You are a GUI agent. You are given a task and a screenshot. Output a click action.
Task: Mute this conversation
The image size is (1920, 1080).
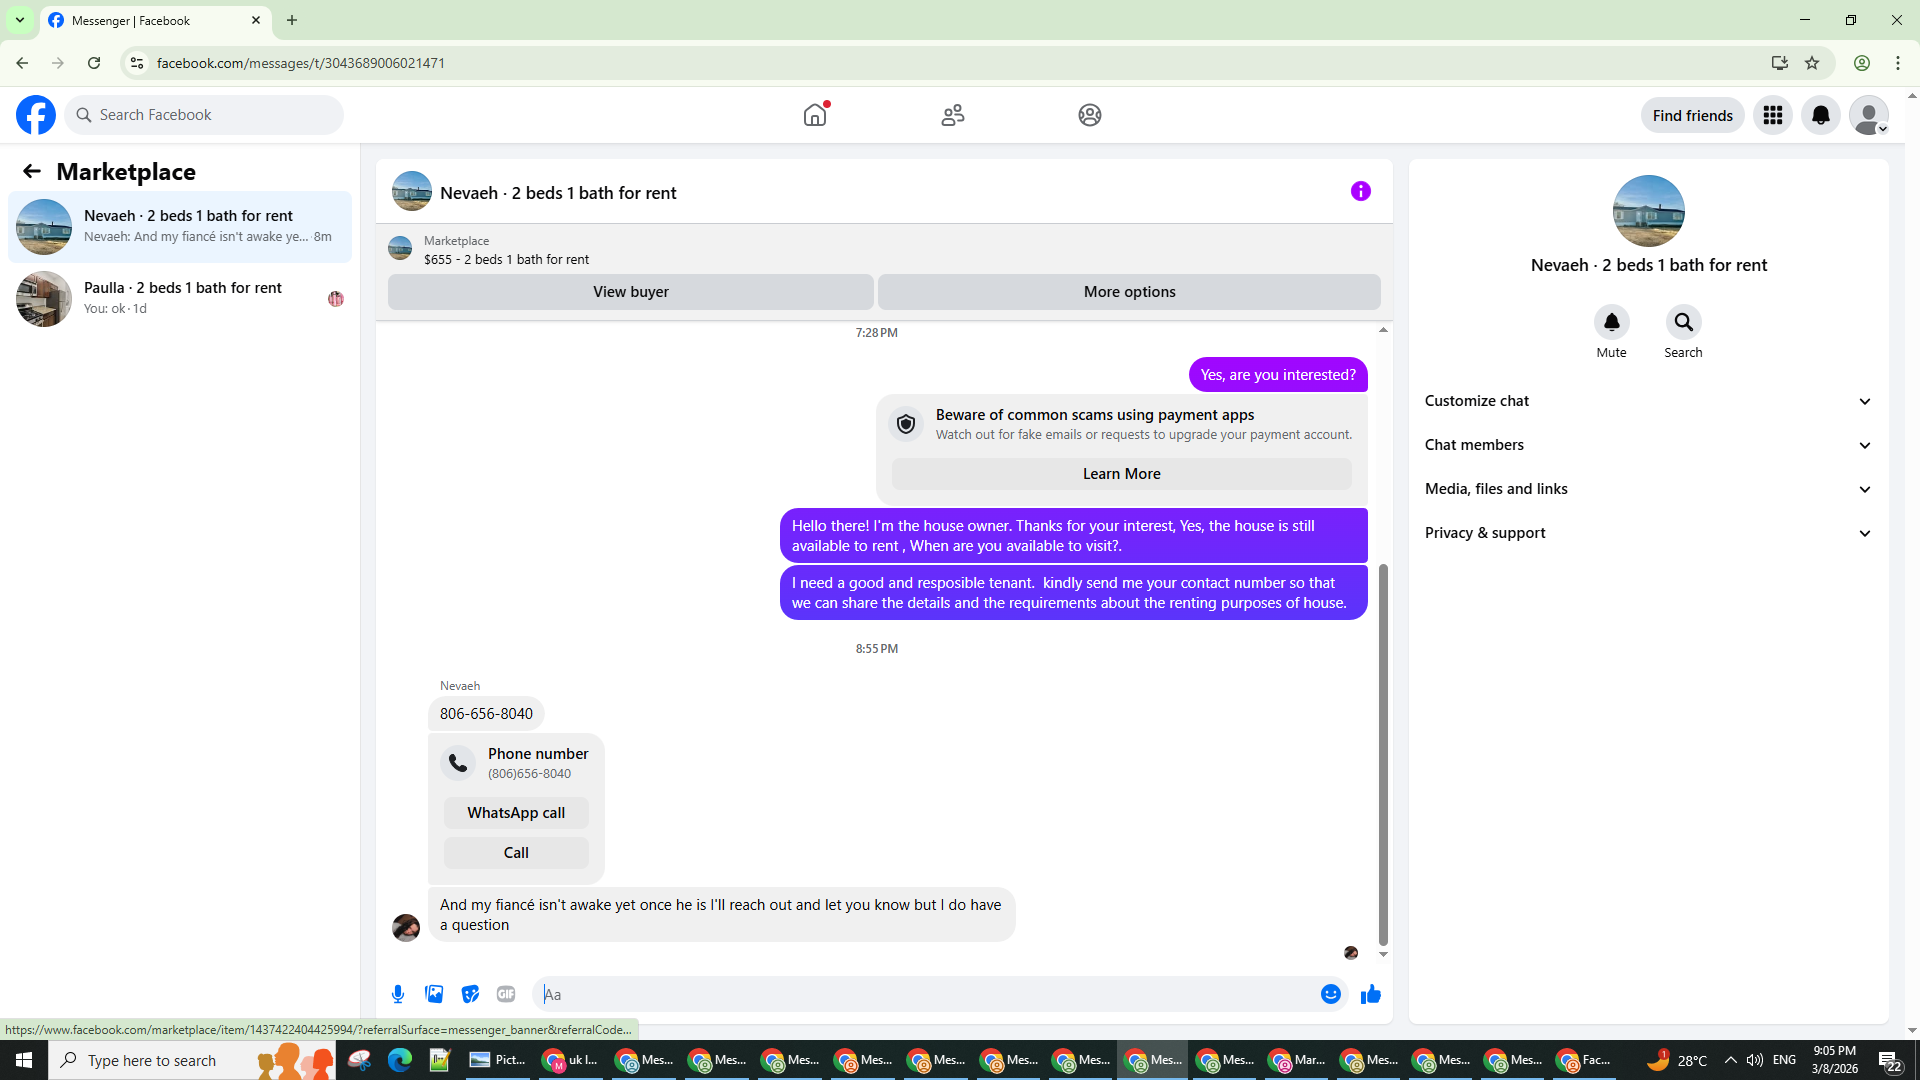click(x=1611, y=323)
